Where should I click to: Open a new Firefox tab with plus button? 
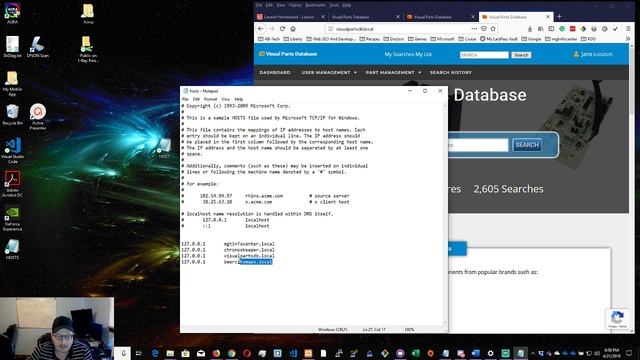pyautogui.click(x=559, y=17)
